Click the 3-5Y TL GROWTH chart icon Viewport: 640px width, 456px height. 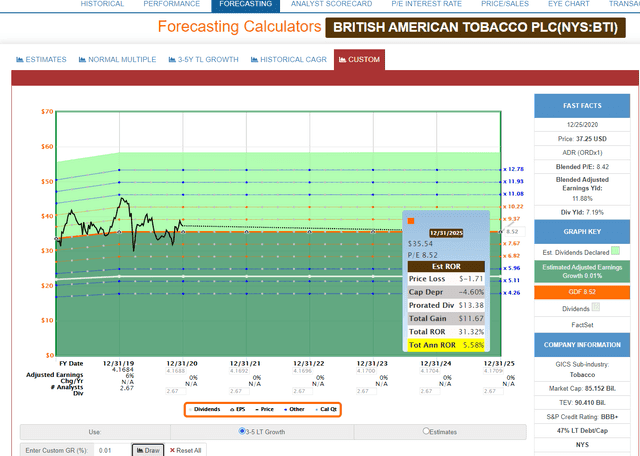(172, 60)
